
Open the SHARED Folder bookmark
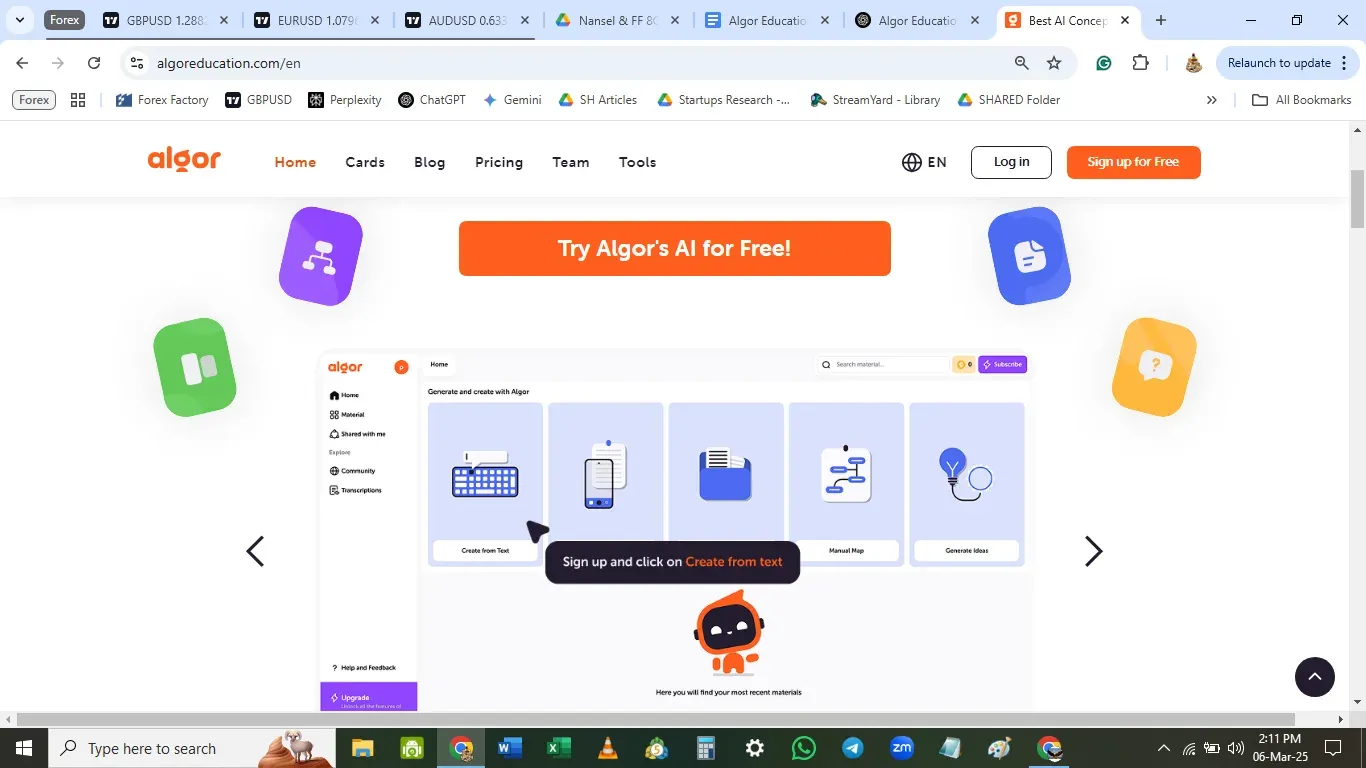1009,100
